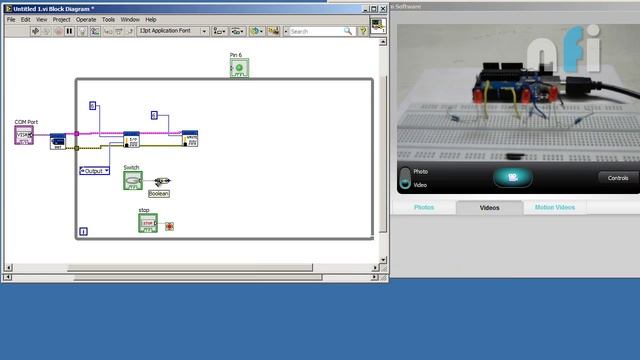Open the Window menu
Screen dimensions: 640x360
tap(130, 20)
